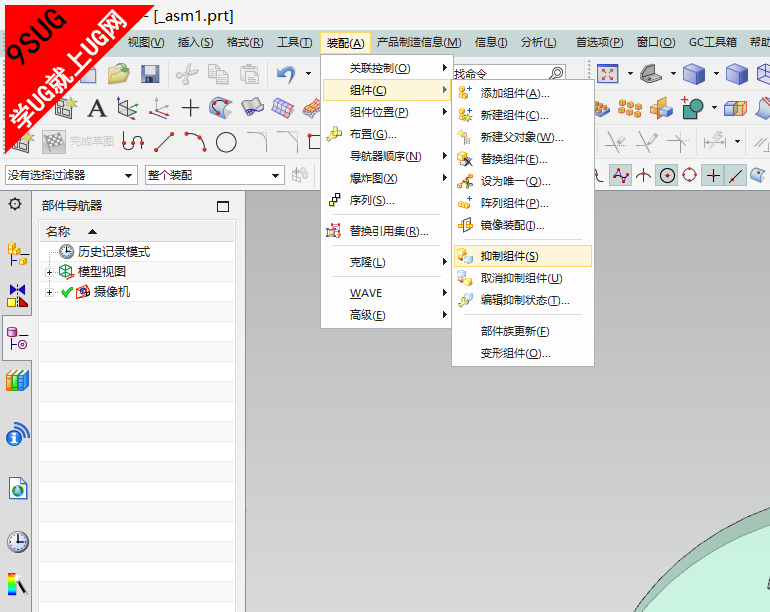Click the Undo arrow icon
The height and width of the screenshot is (612, 770).
286,74
